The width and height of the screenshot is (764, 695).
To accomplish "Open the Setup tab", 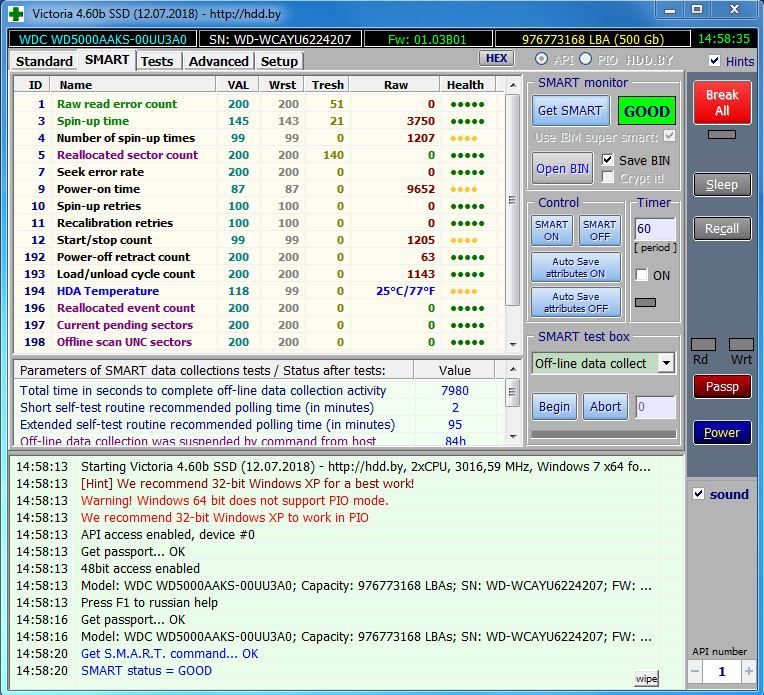I will point(279,61).
